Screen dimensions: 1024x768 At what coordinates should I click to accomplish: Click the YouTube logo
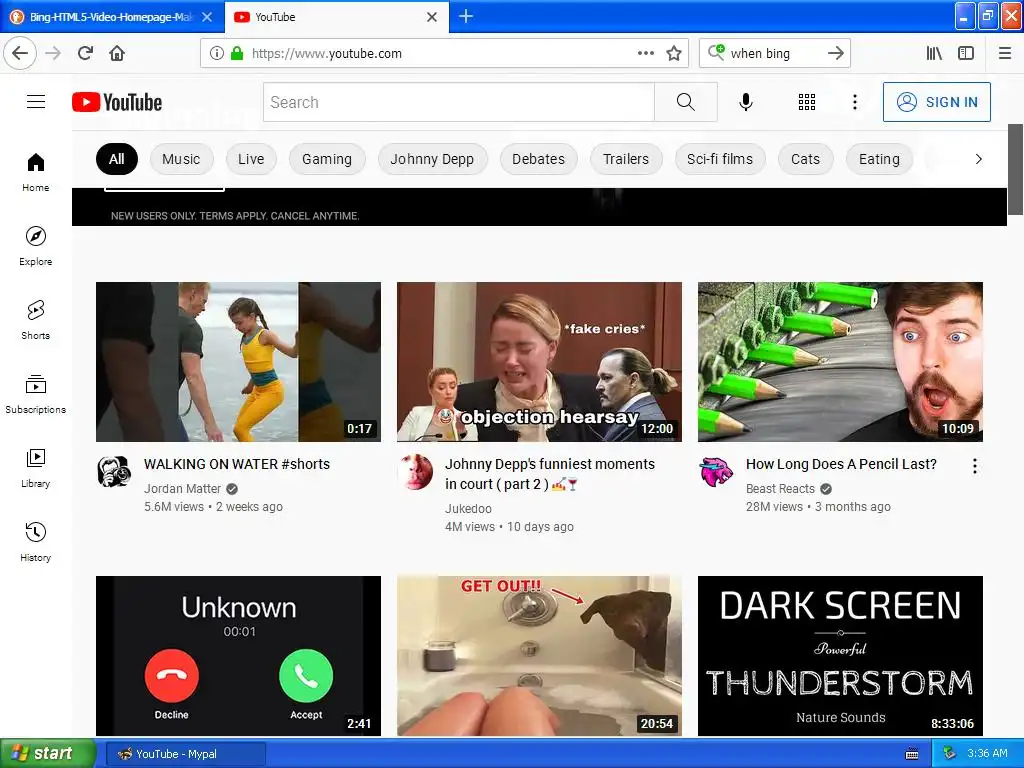117,102
